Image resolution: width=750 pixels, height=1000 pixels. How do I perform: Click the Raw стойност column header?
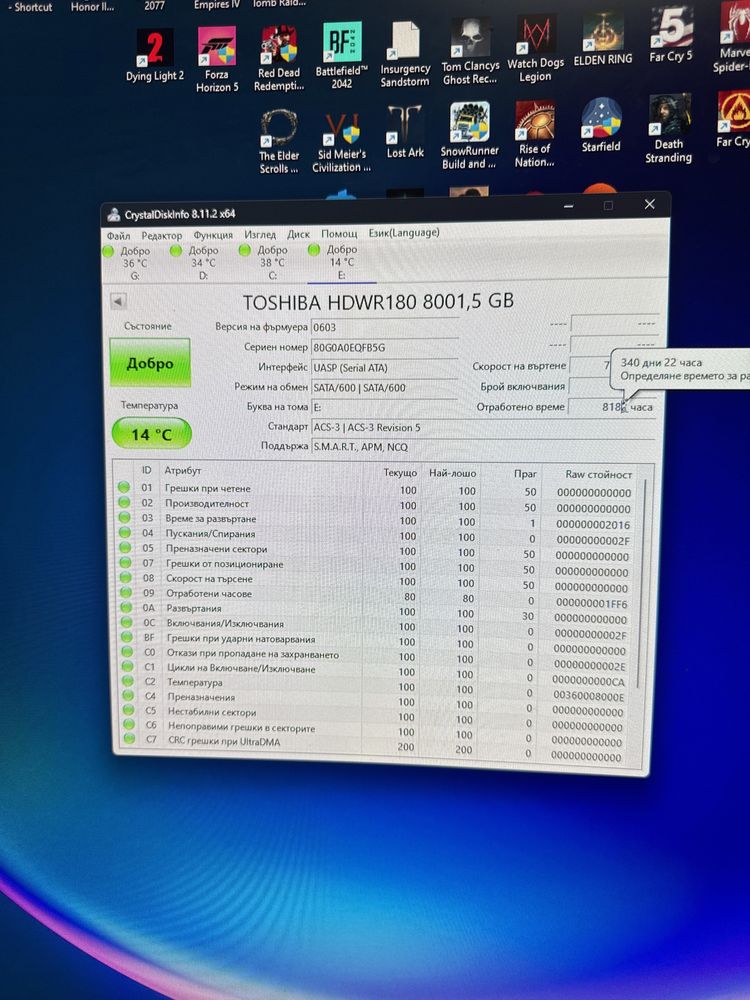point(598,474)
